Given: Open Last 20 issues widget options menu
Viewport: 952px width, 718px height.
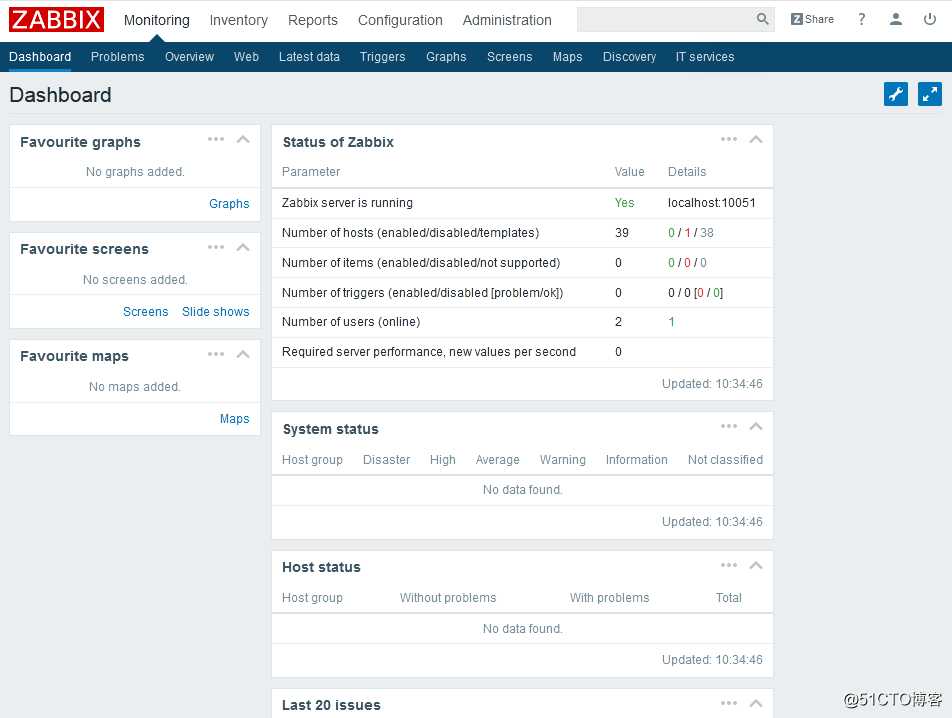Looking at the screenshot, I should (x=729, y=703).
